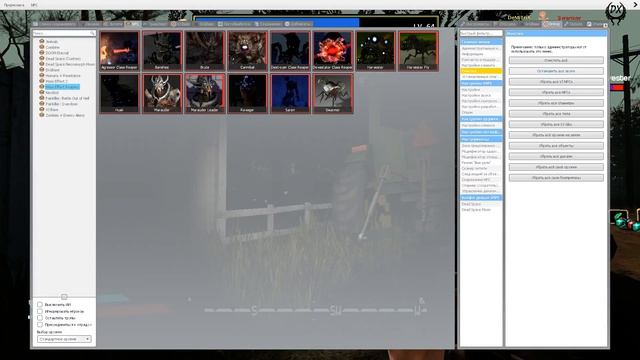Spawn the Aggressor Class Reaper NPC
Viewport: 640px width, 360px height.
click(119, 51)
